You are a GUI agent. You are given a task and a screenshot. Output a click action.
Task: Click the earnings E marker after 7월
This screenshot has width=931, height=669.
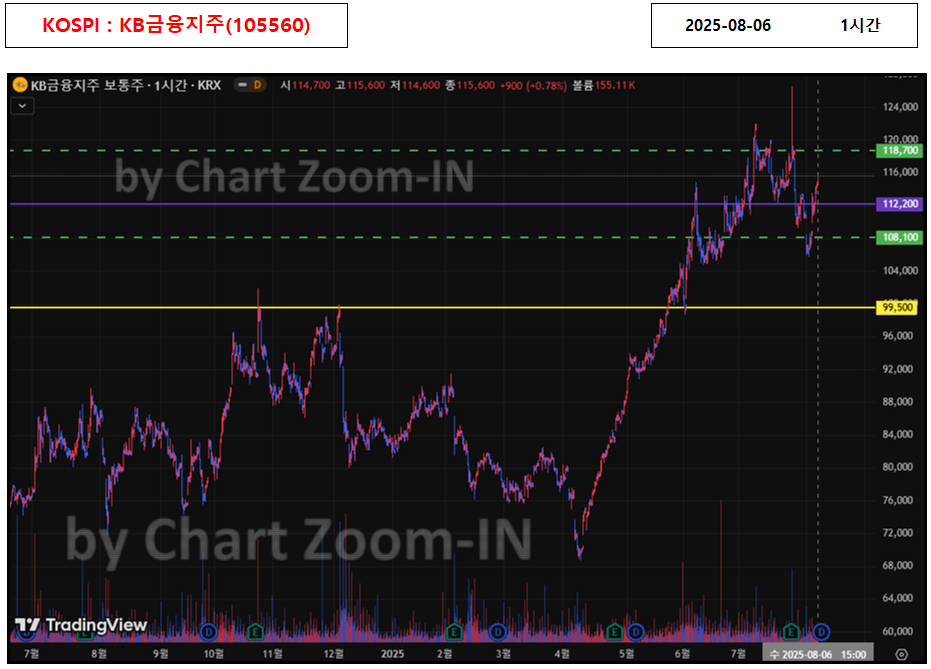pyautogui.click(x=791, y=632)
